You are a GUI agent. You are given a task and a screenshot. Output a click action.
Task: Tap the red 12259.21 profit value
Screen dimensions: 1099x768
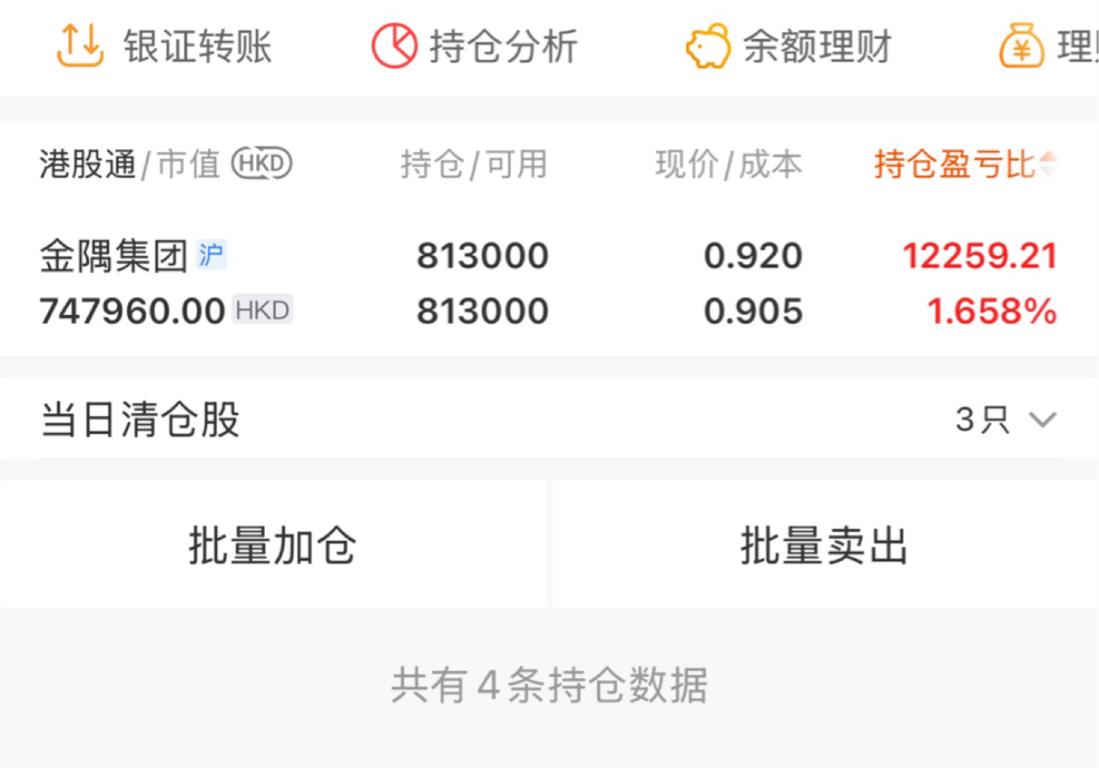pos(979,257)
